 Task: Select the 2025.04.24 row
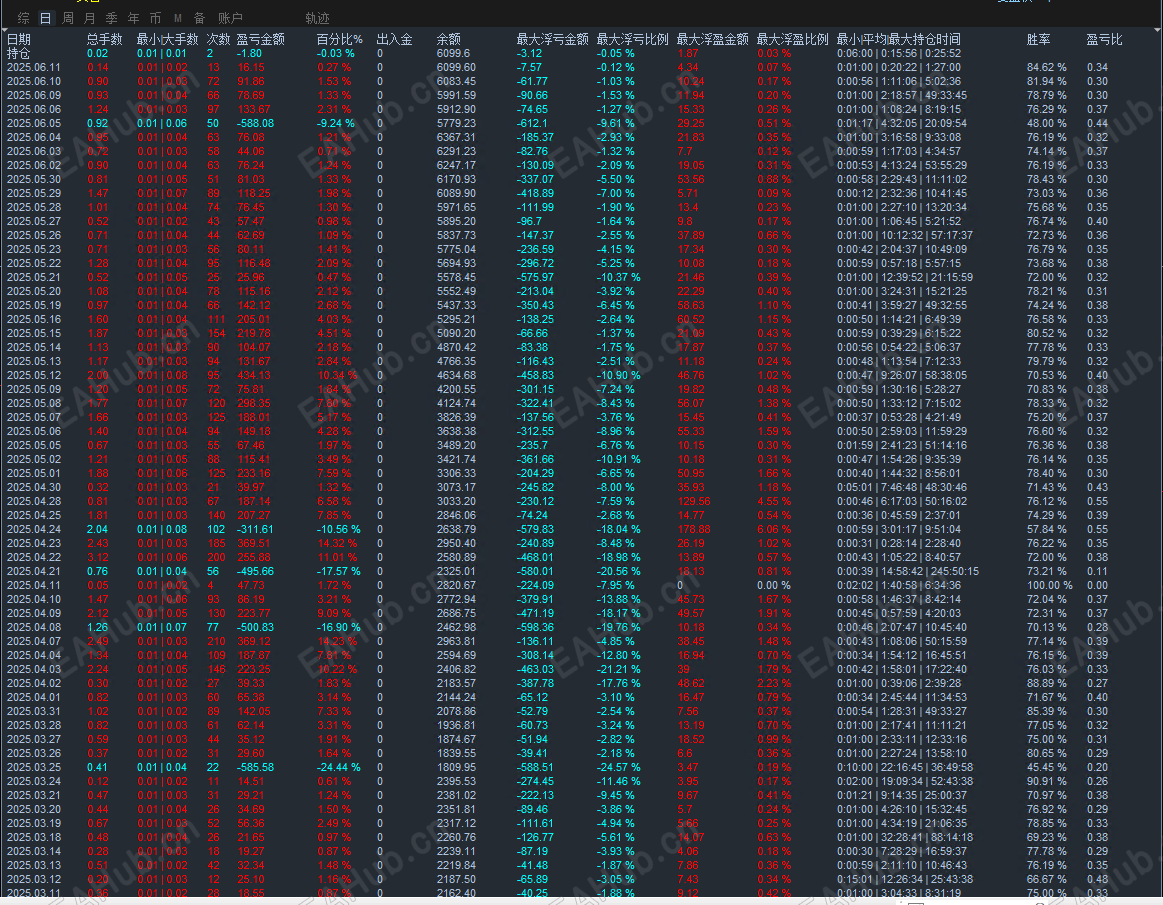(x=582, y=530)
